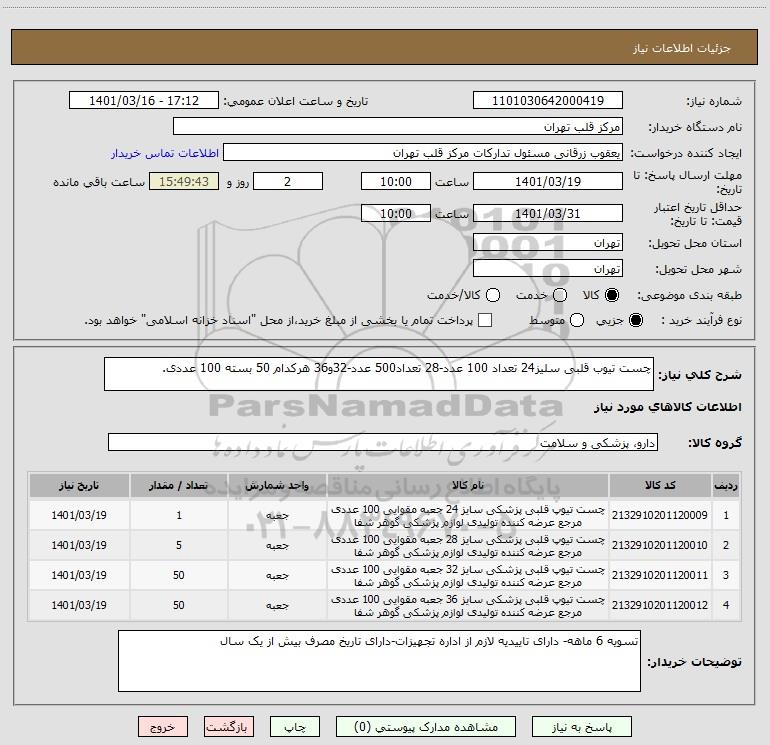770x745 pixels.
Task: Click the سایز 36 chest tube item name
Action: (468, 606)
